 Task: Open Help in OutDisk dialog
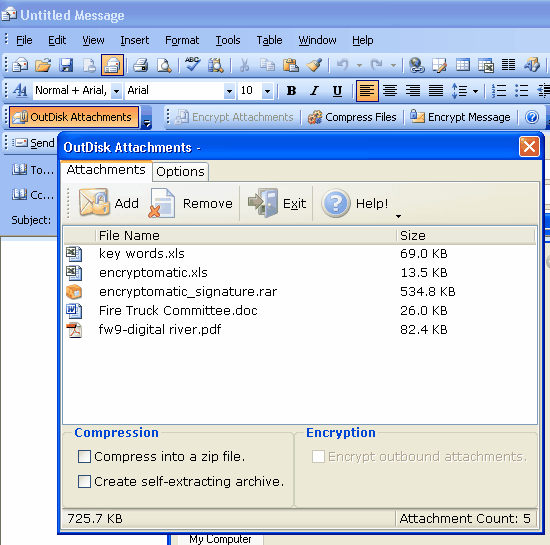point(354,203)
